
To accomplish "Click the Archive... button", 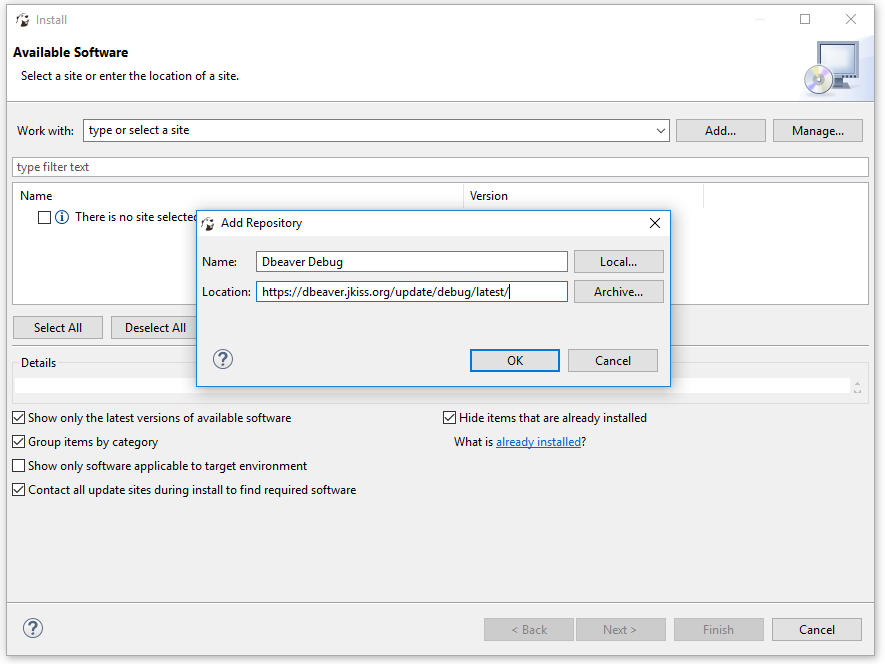I will tap(619, 292).
